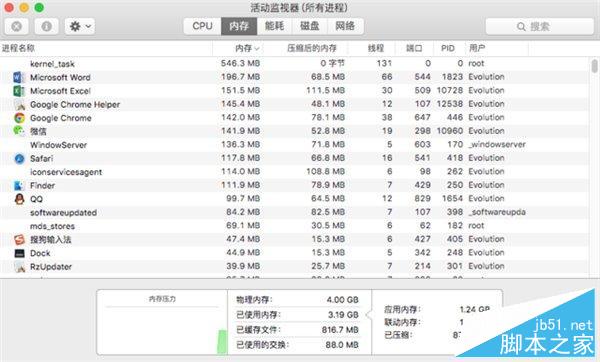Select the Sogou input method (搜狗输入法) icon
This screenshot has width=600, height=362.
tap(19, 240)
